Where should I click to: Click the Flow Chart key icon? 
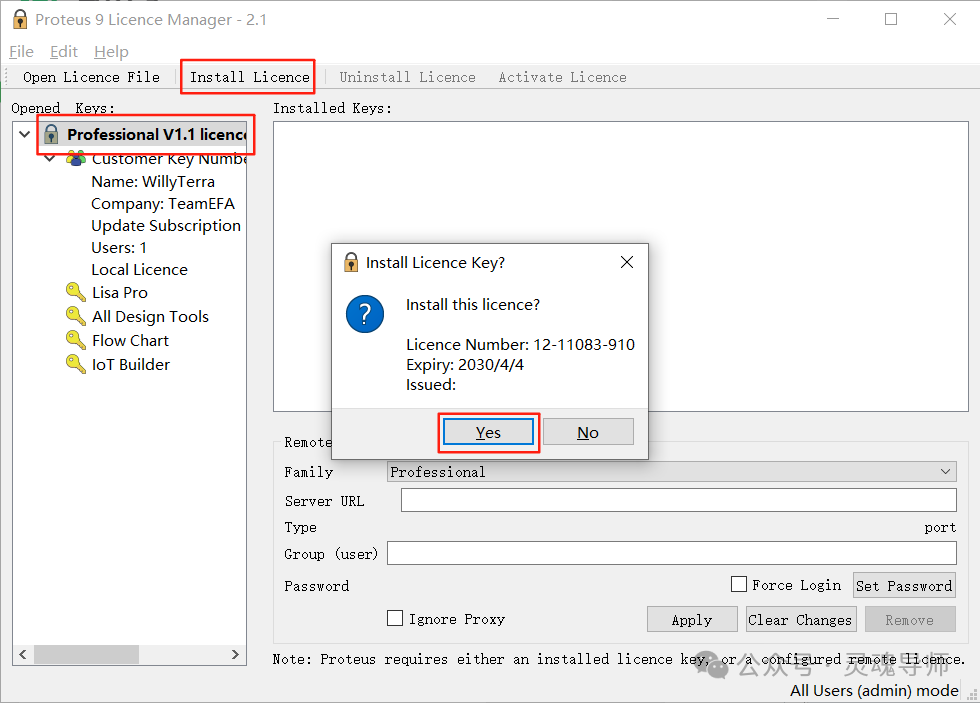[76, 340]
